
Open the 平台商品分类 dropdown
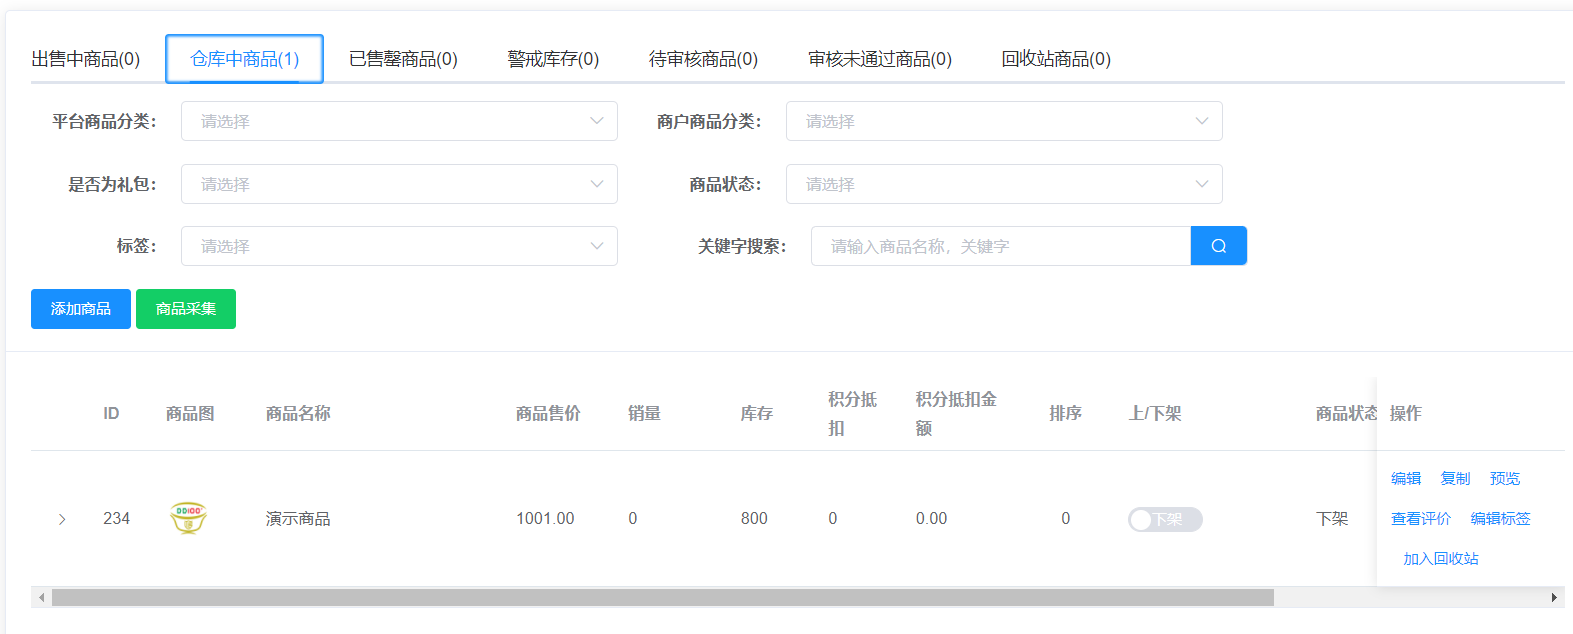[x=399, y=121]
